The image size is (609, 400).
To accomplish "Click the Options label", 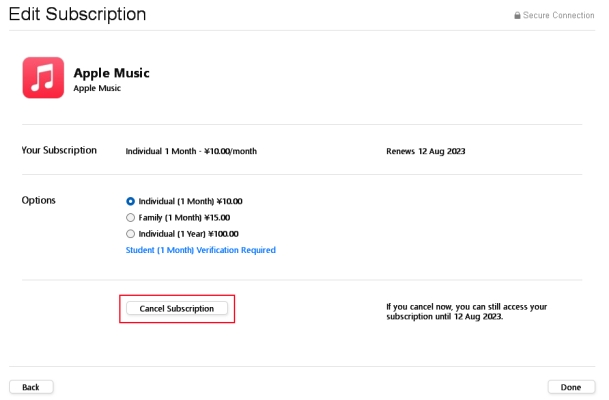I will point(39,200).
